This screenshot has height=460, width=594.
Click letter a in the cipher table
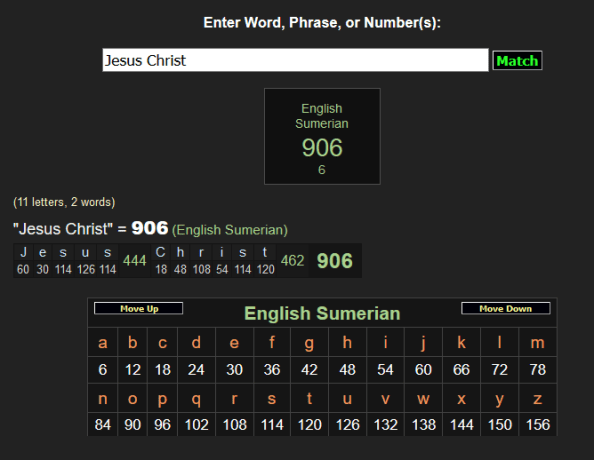103,343
